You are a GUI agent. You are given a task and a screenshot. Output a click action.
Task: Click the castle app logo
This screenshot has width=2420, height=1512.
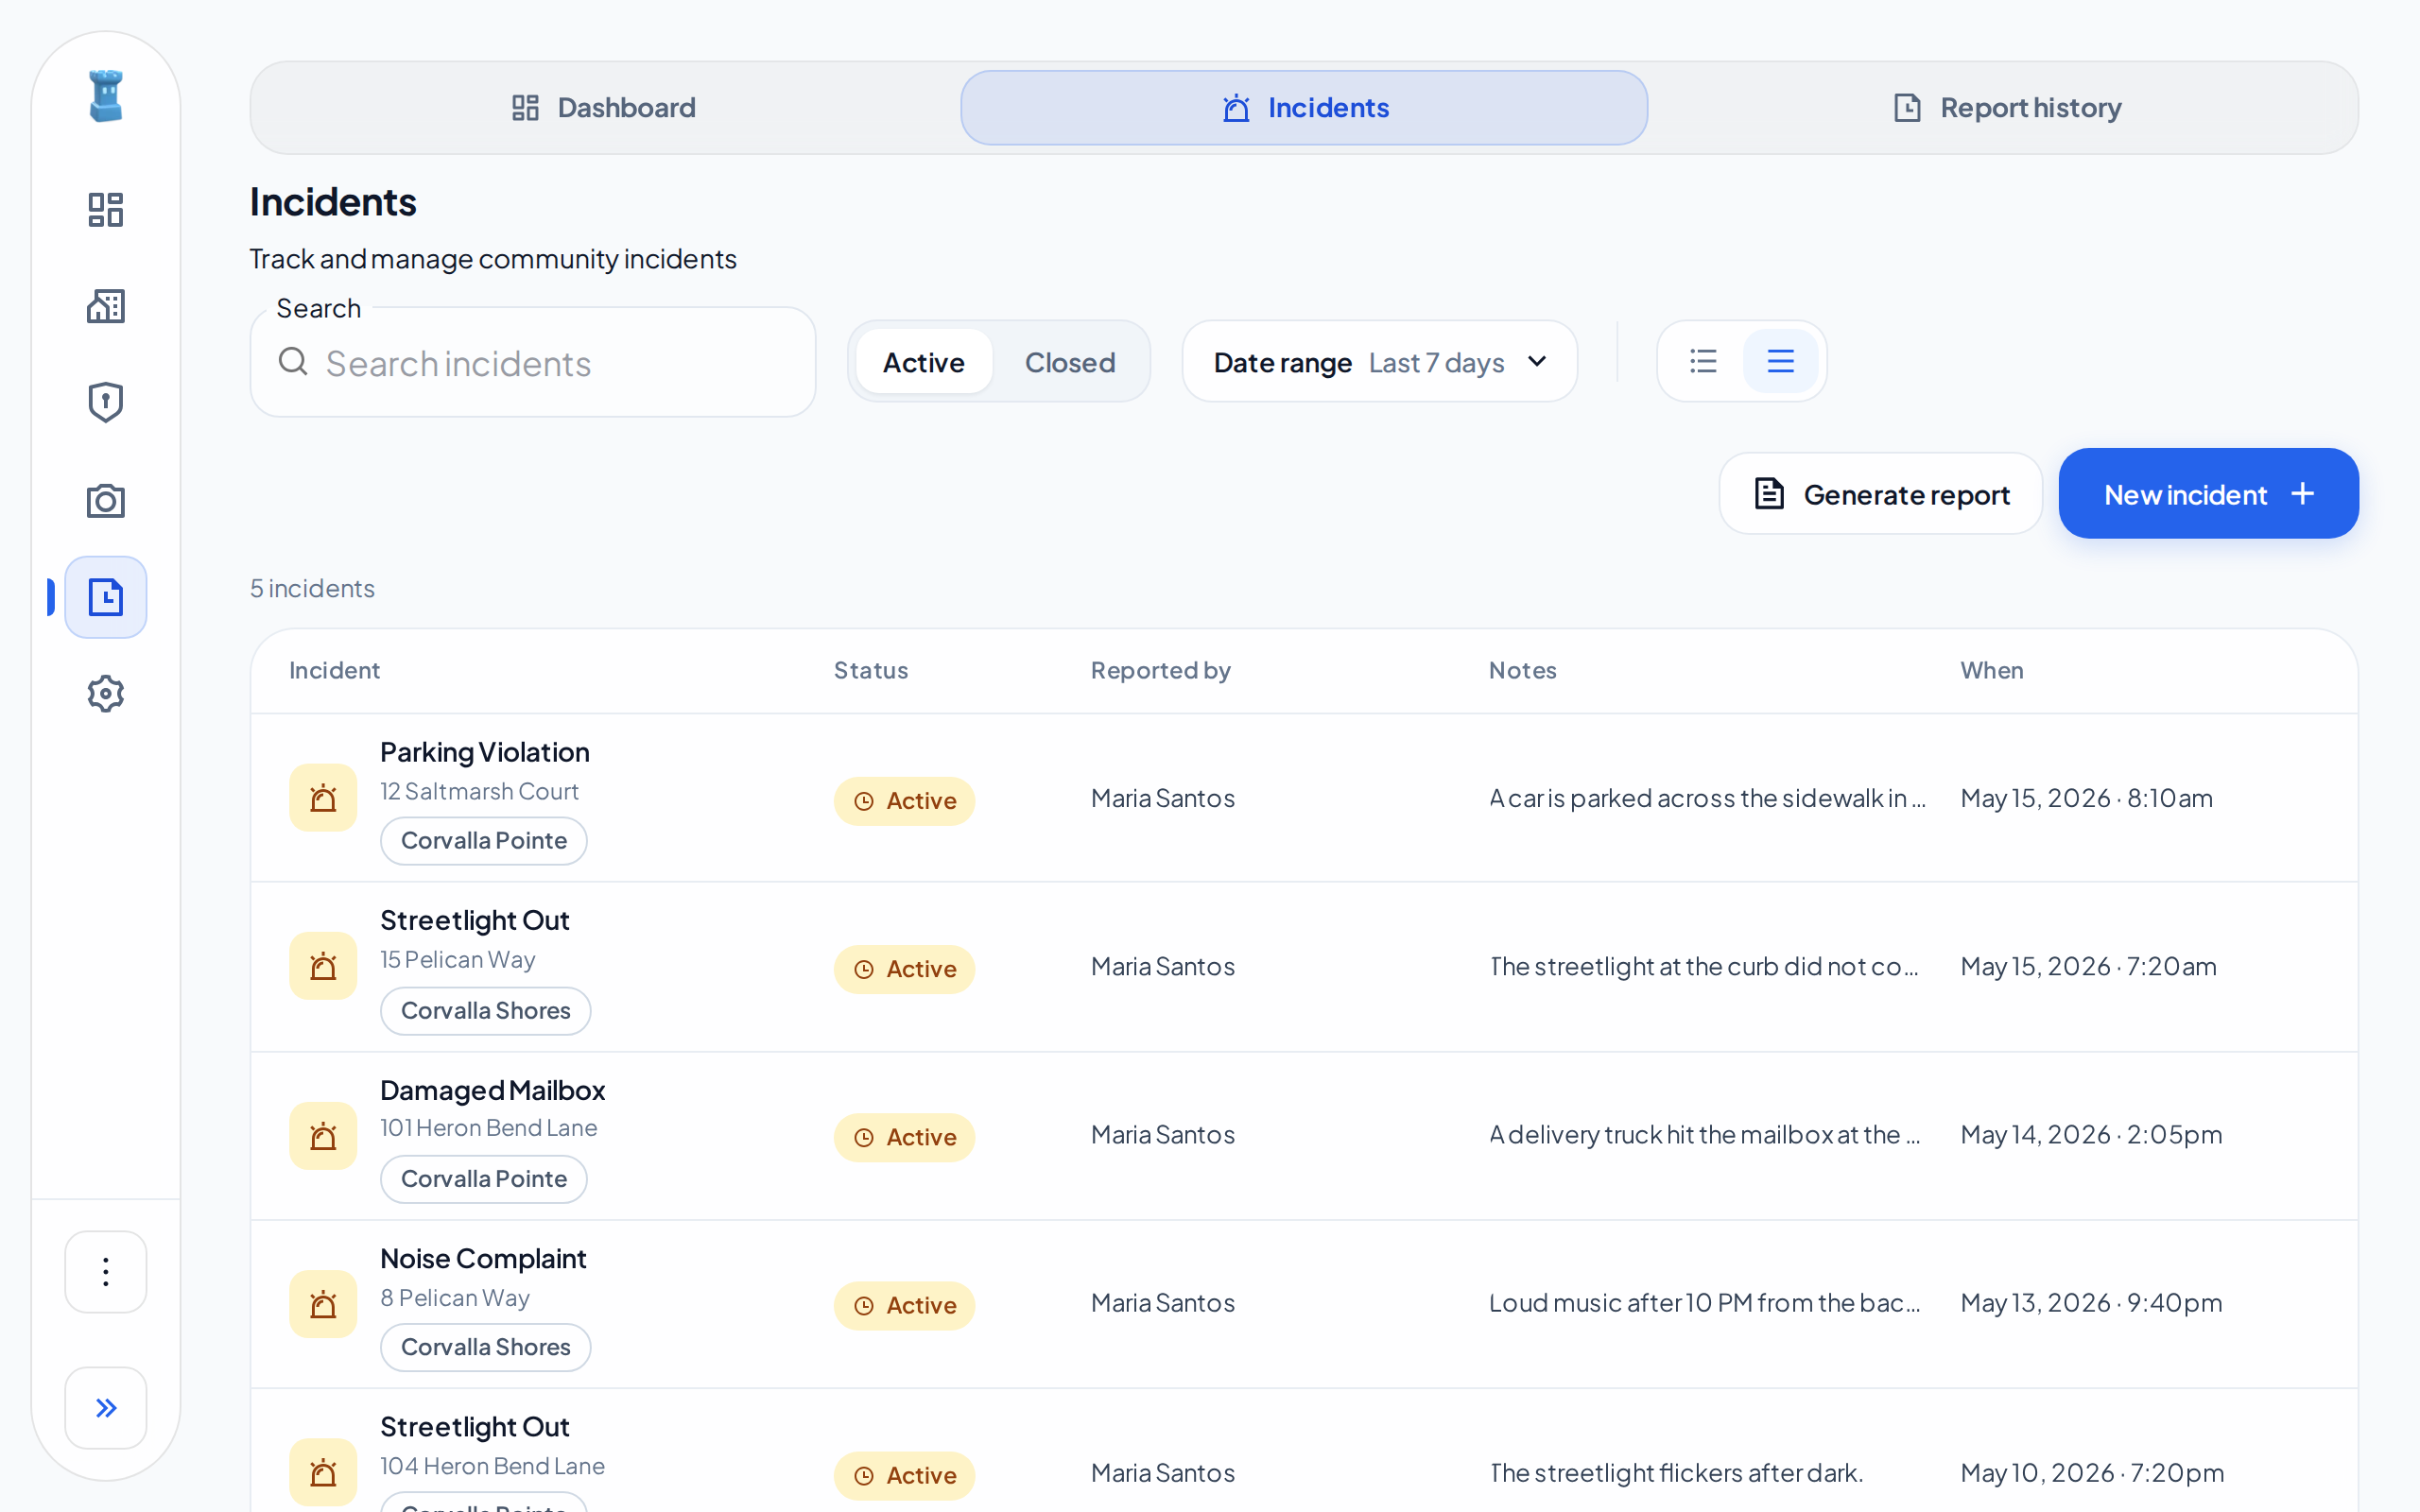tap(106, 96)
